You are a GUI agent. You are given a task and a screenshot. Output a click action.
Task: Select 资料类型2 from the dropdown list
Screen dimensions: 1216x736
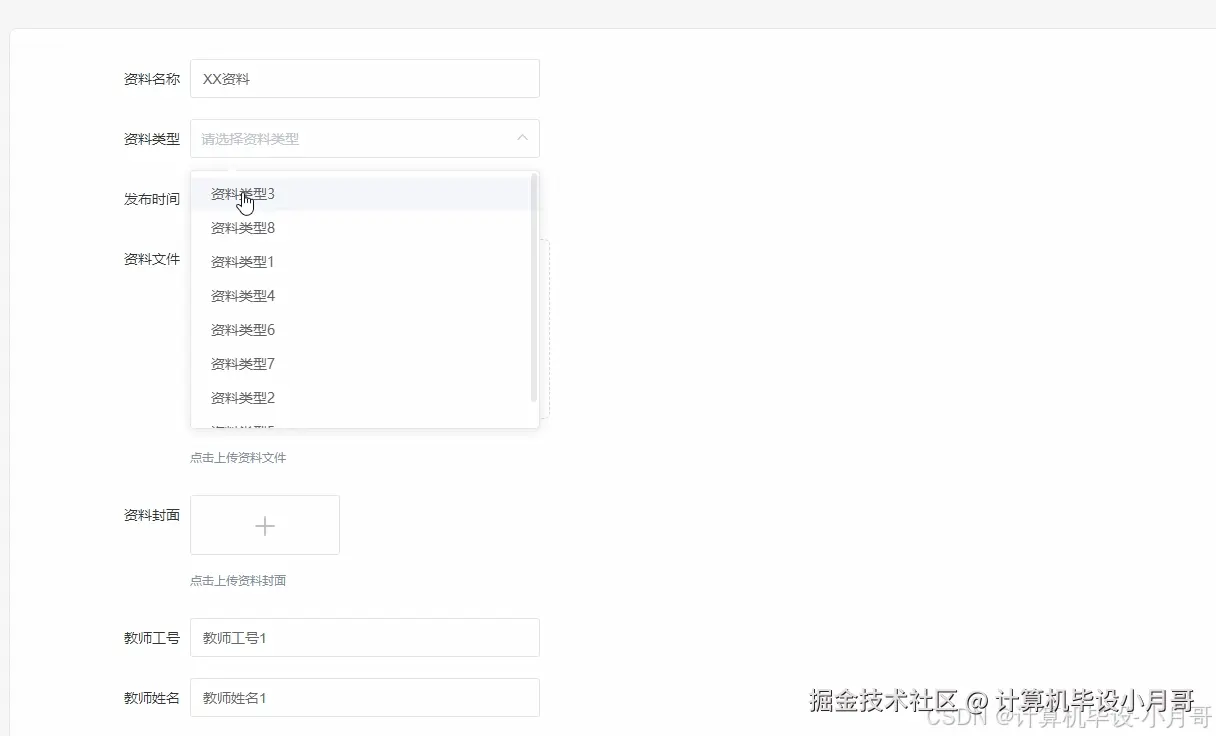coord(242,397)
